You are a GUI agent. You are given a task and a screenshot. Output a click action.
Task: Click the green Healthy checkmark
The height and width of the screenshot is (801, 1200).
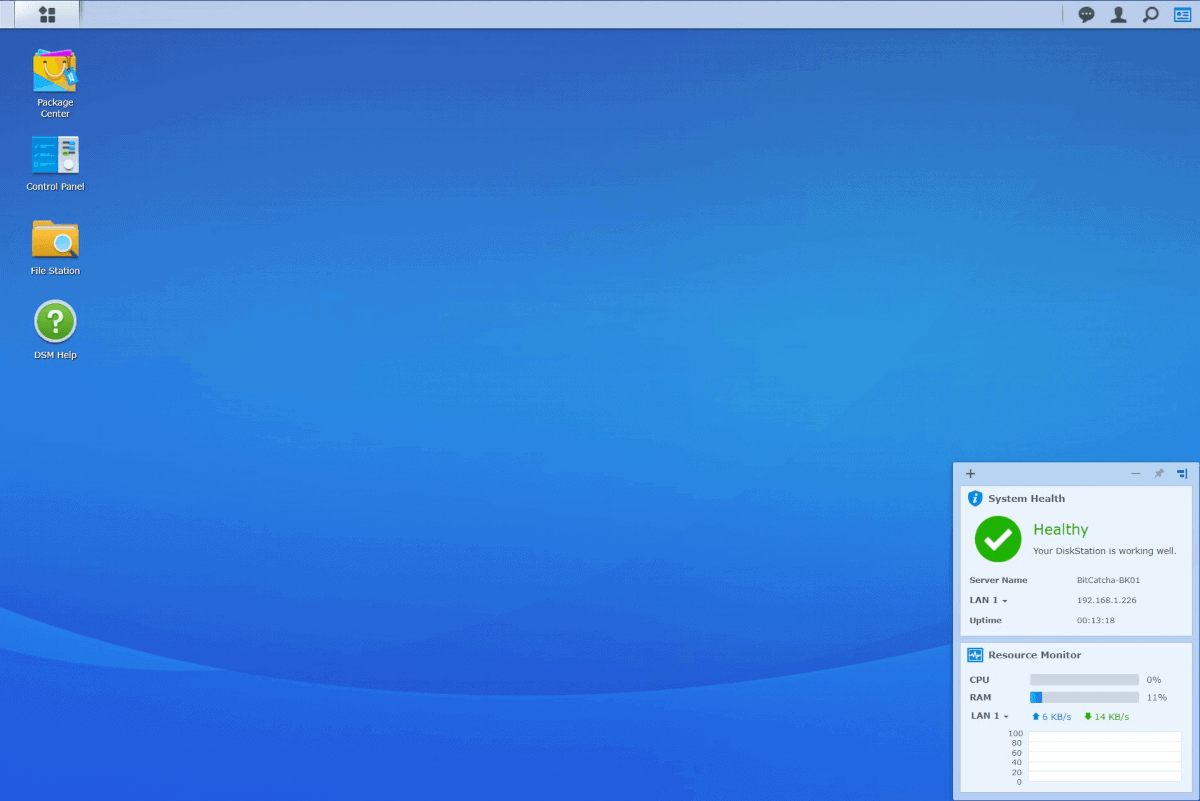tap(998, 539)
